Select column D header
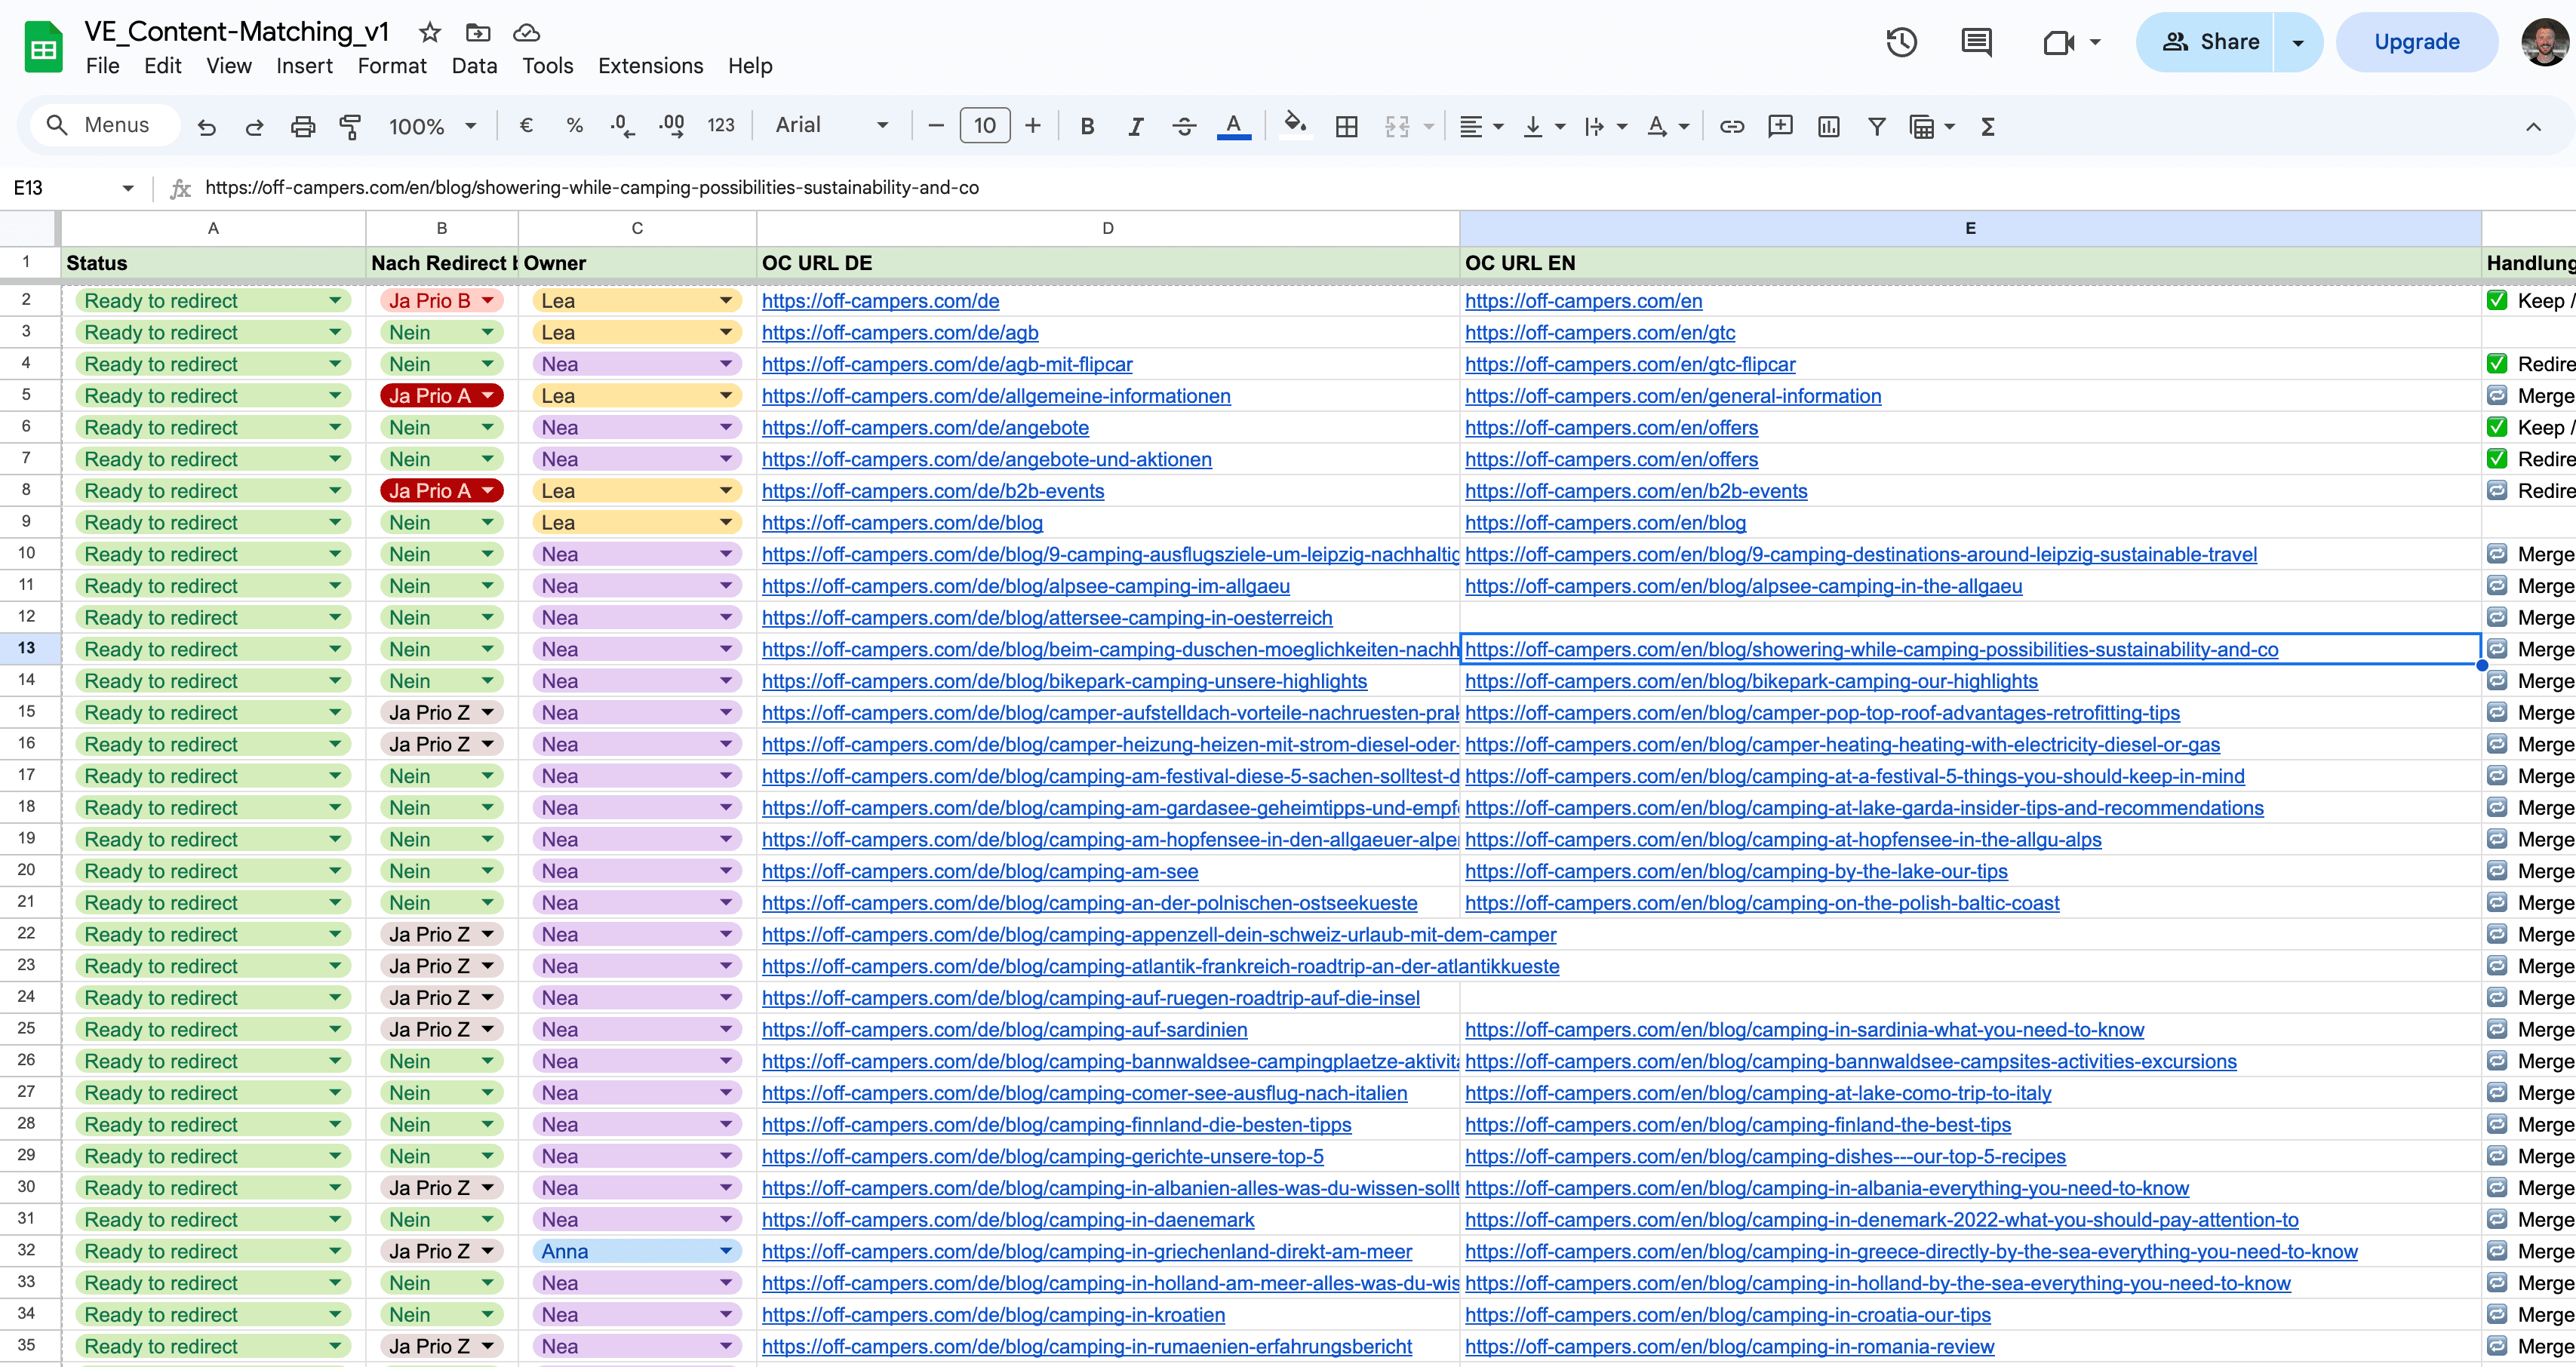This screenshot has width=2576, height=1367. pyautogui.click(x=1107, y=228)
